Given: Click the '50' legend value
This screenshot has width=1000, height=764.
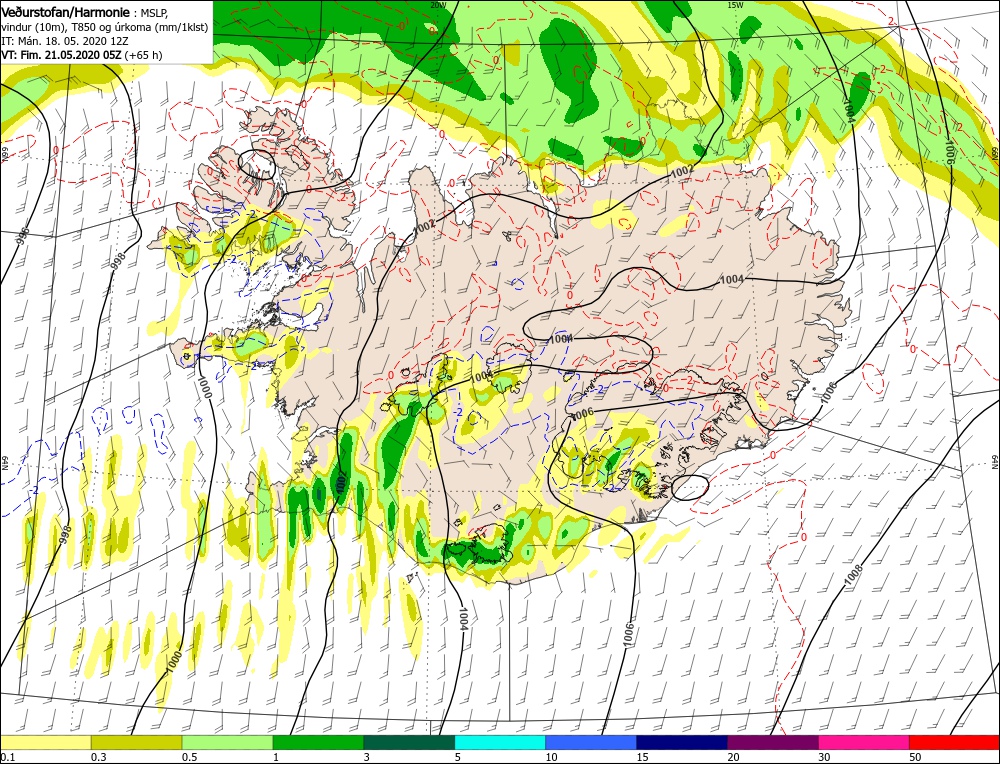Looking at the screenshot, I should tap(915, 756).
